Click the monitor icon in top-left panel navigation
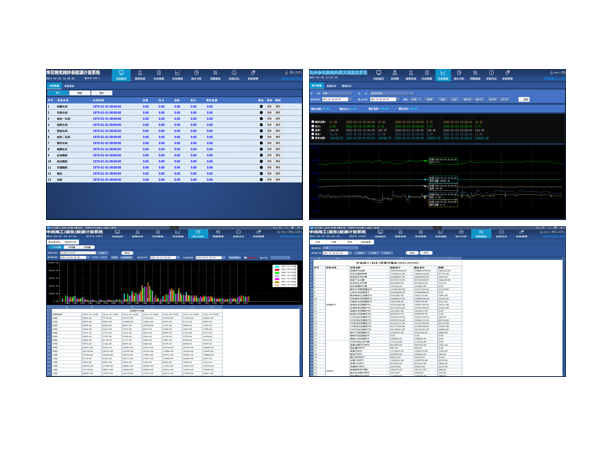Viewport: 613px width, 468px height. pos(121,74)
